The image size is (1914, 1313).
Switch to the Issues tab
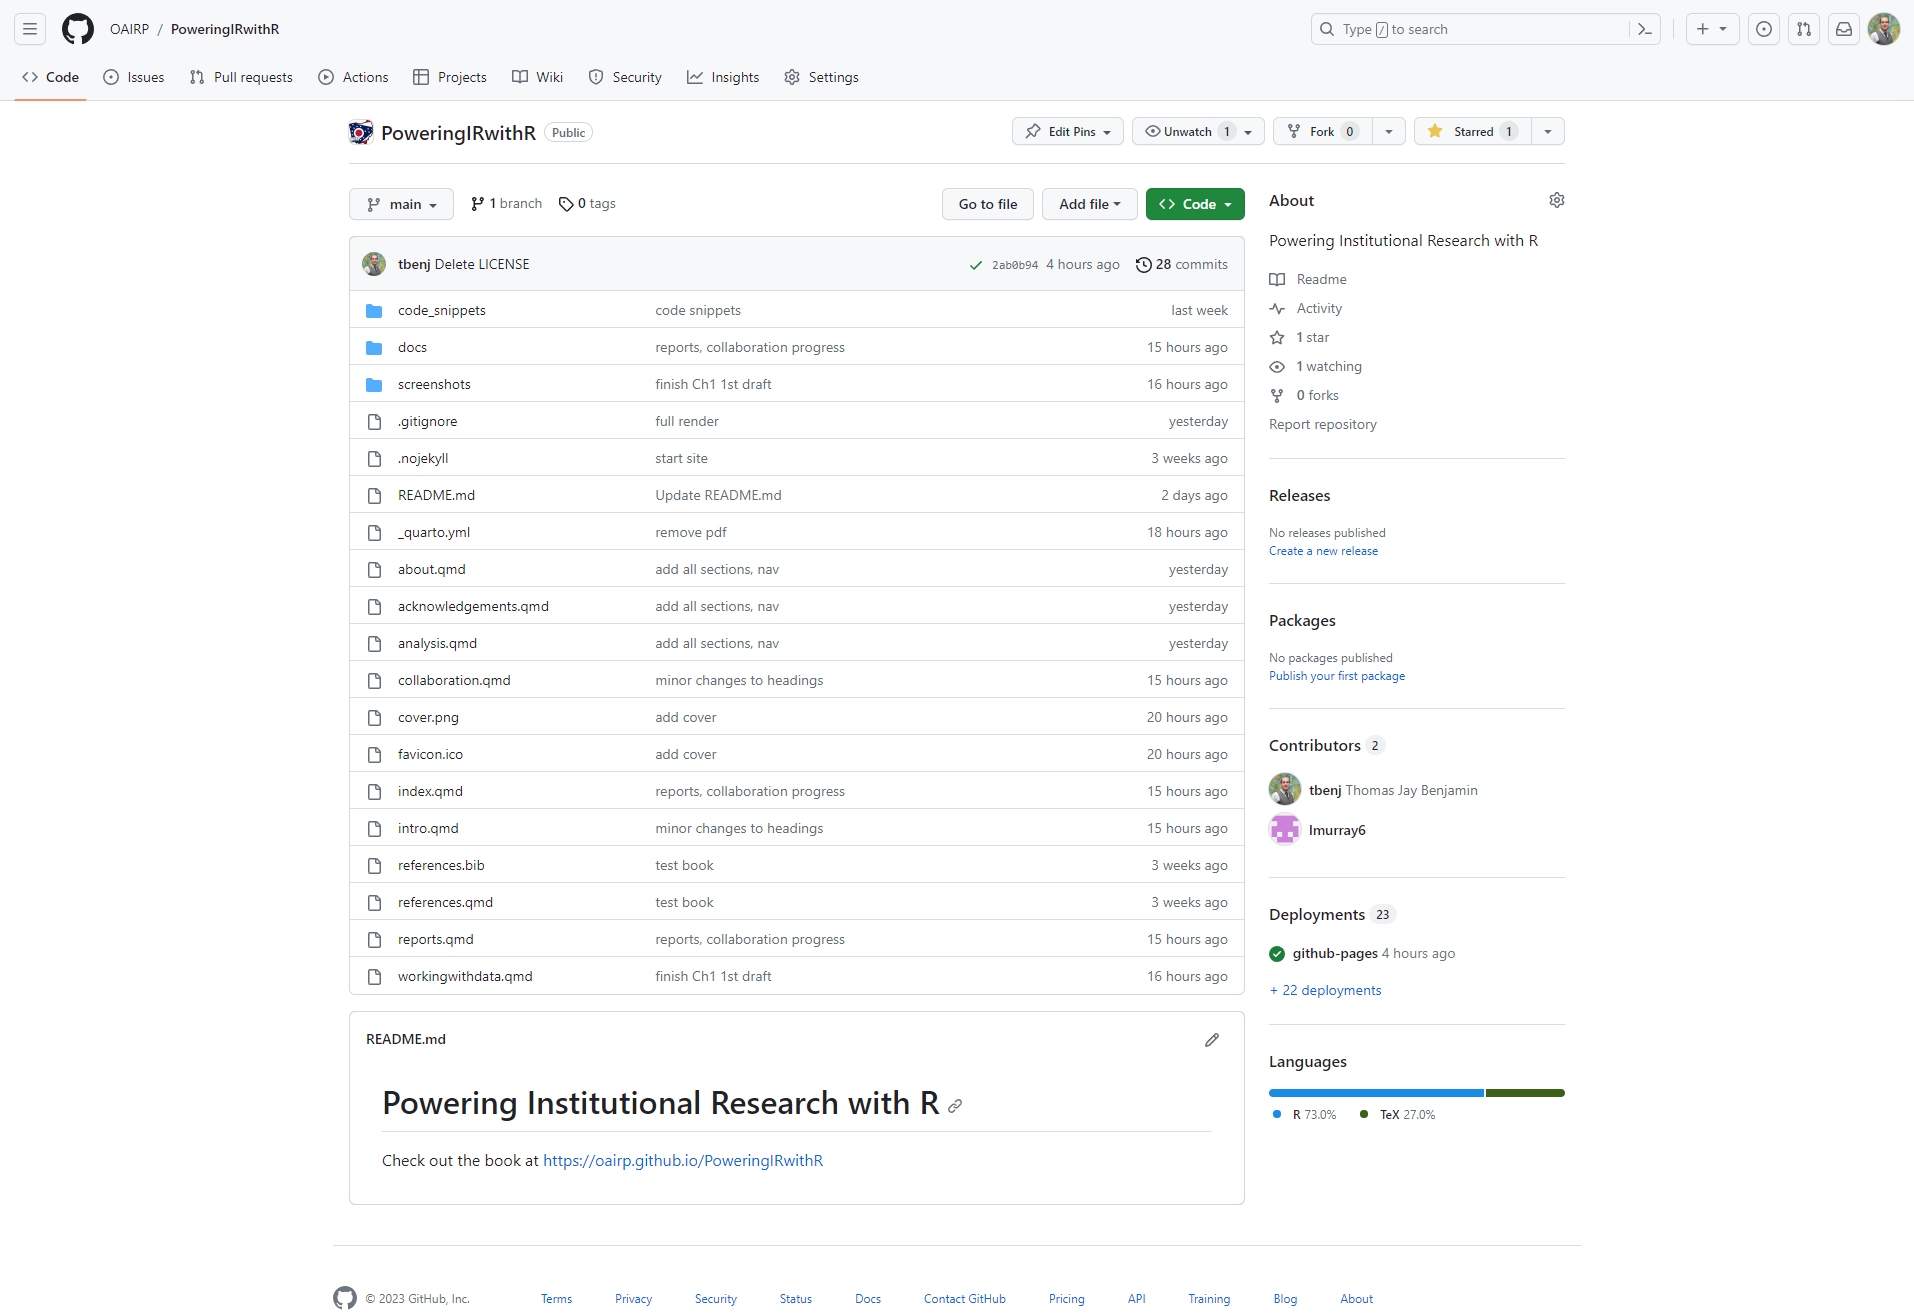134,77
